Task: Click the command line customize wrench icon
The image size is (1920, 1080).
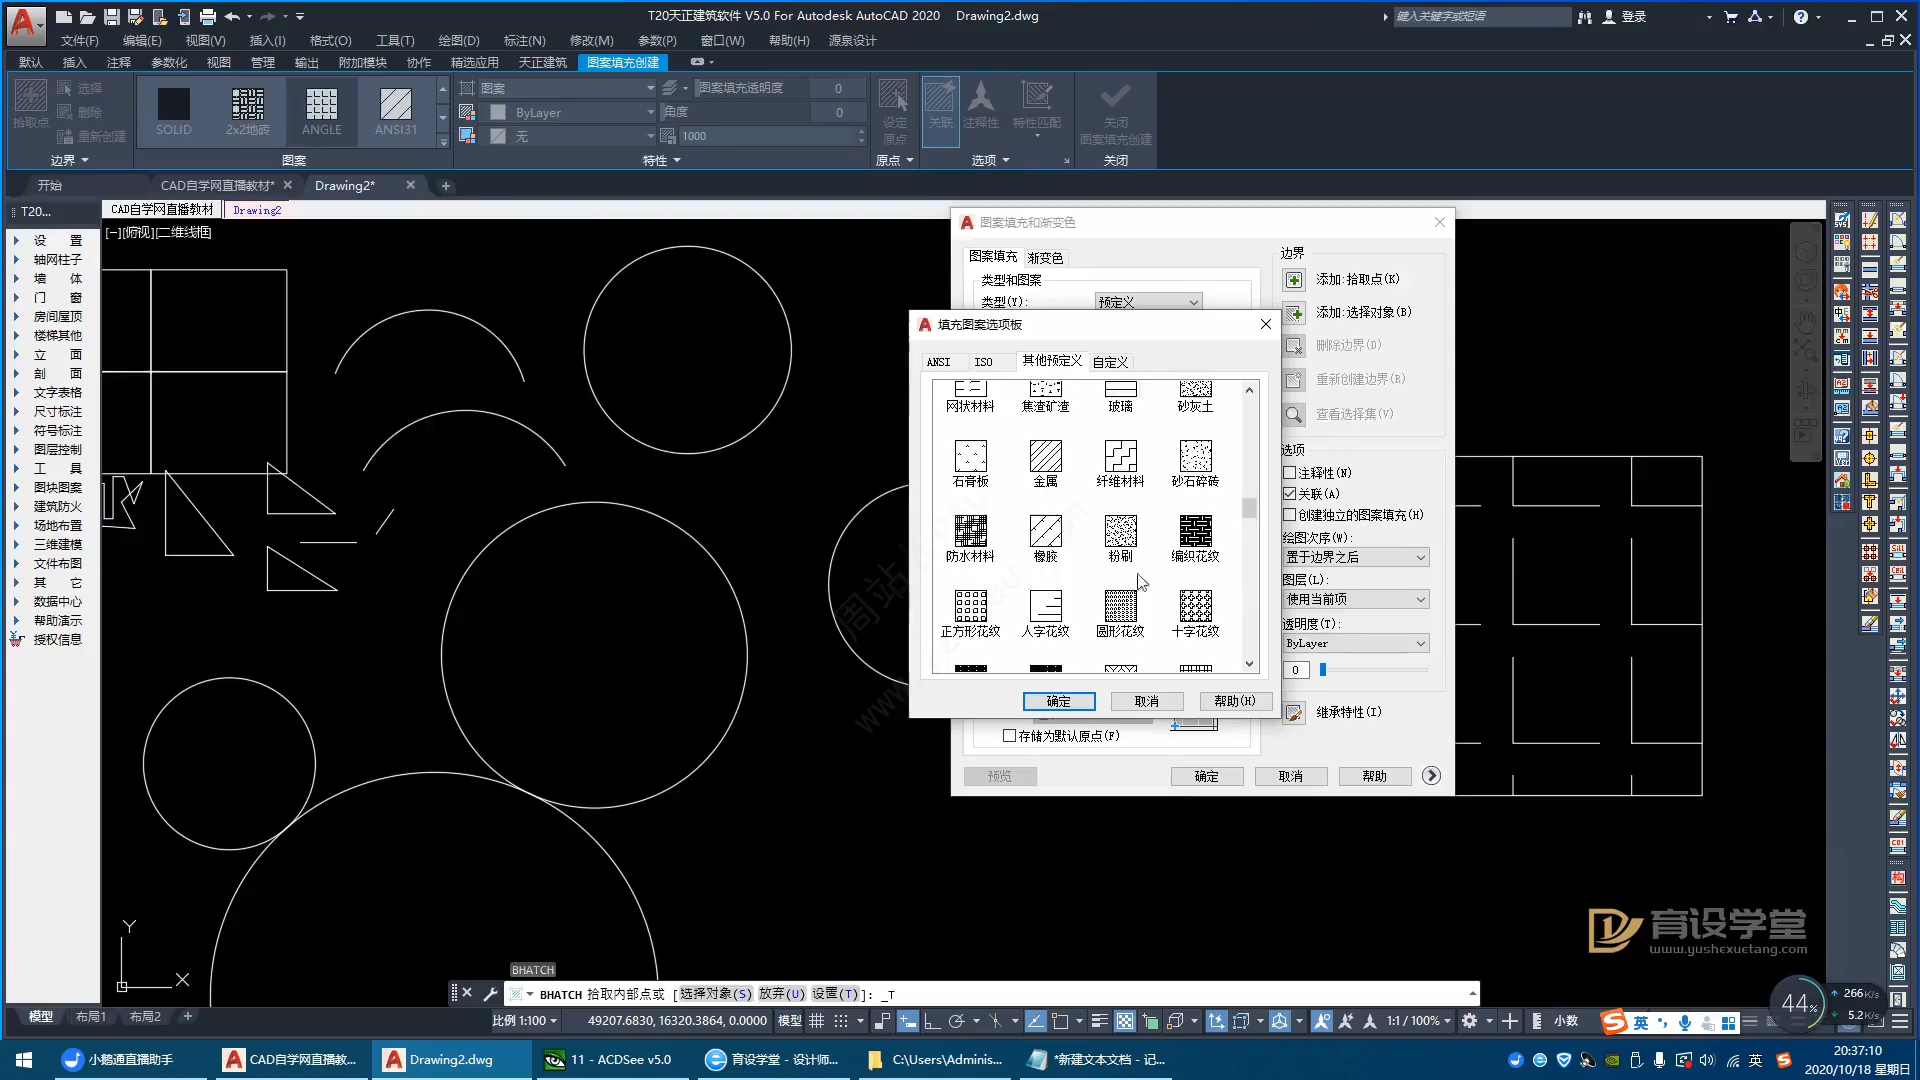Action: tap(490, 994)
